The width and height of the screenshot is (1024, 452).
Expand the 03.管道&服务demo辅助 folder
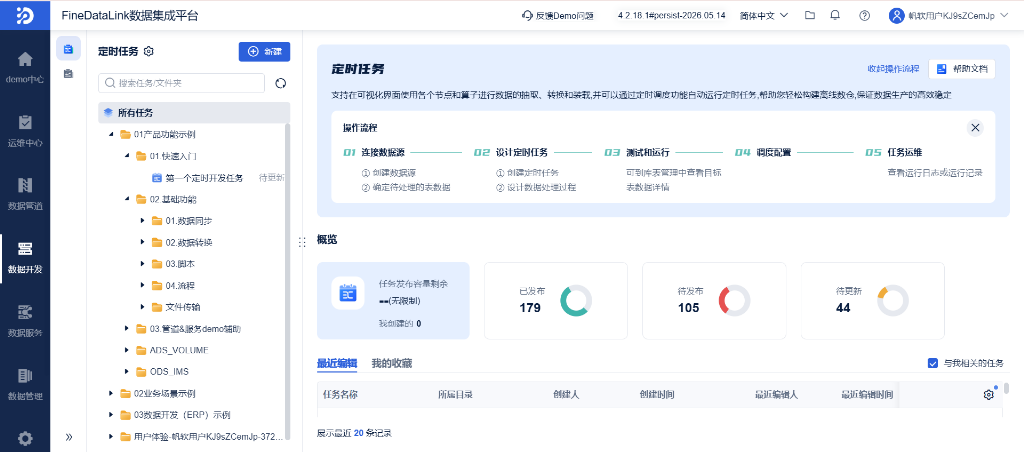(127, 329)
